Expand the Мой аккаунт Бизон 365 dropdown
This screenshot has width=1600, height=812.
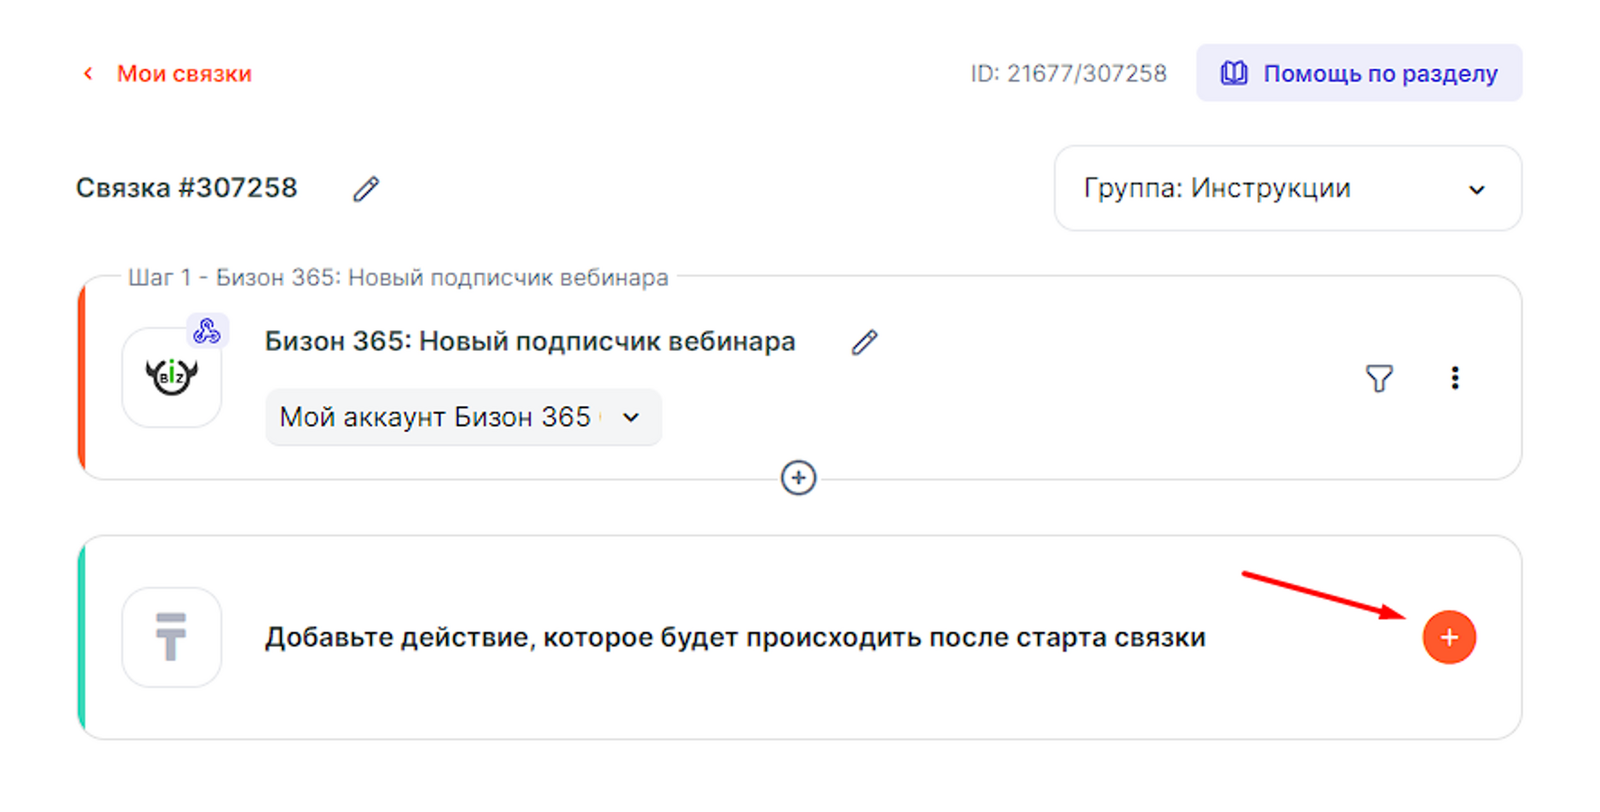[462, 417]
